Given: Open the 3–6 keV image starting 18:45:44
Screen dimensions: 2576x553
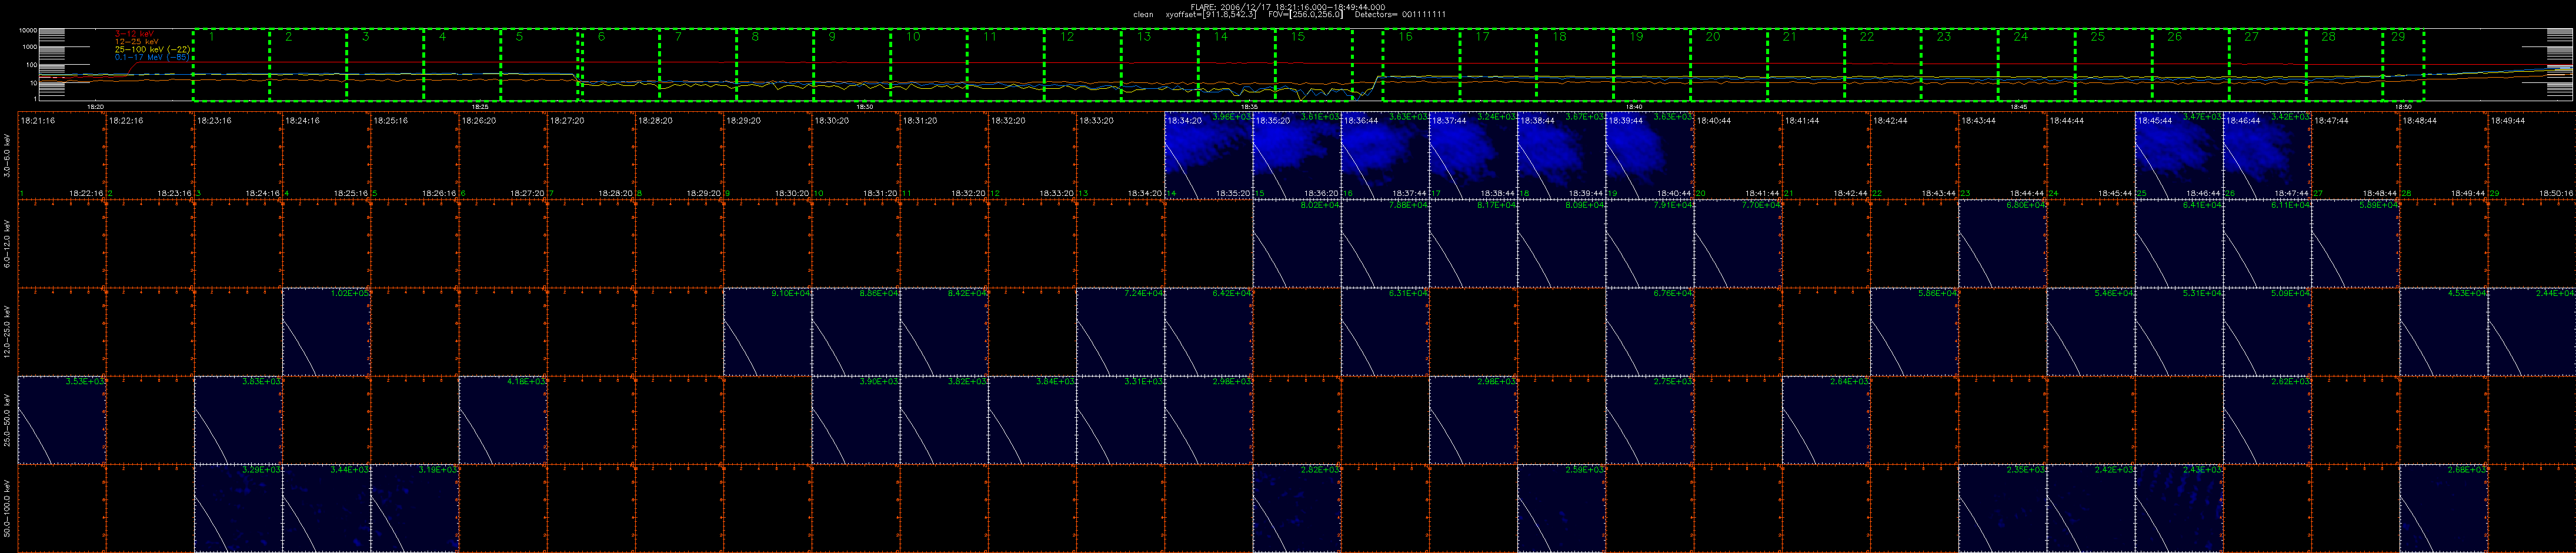Looking at the screenshot, I should click(2179, 155).
